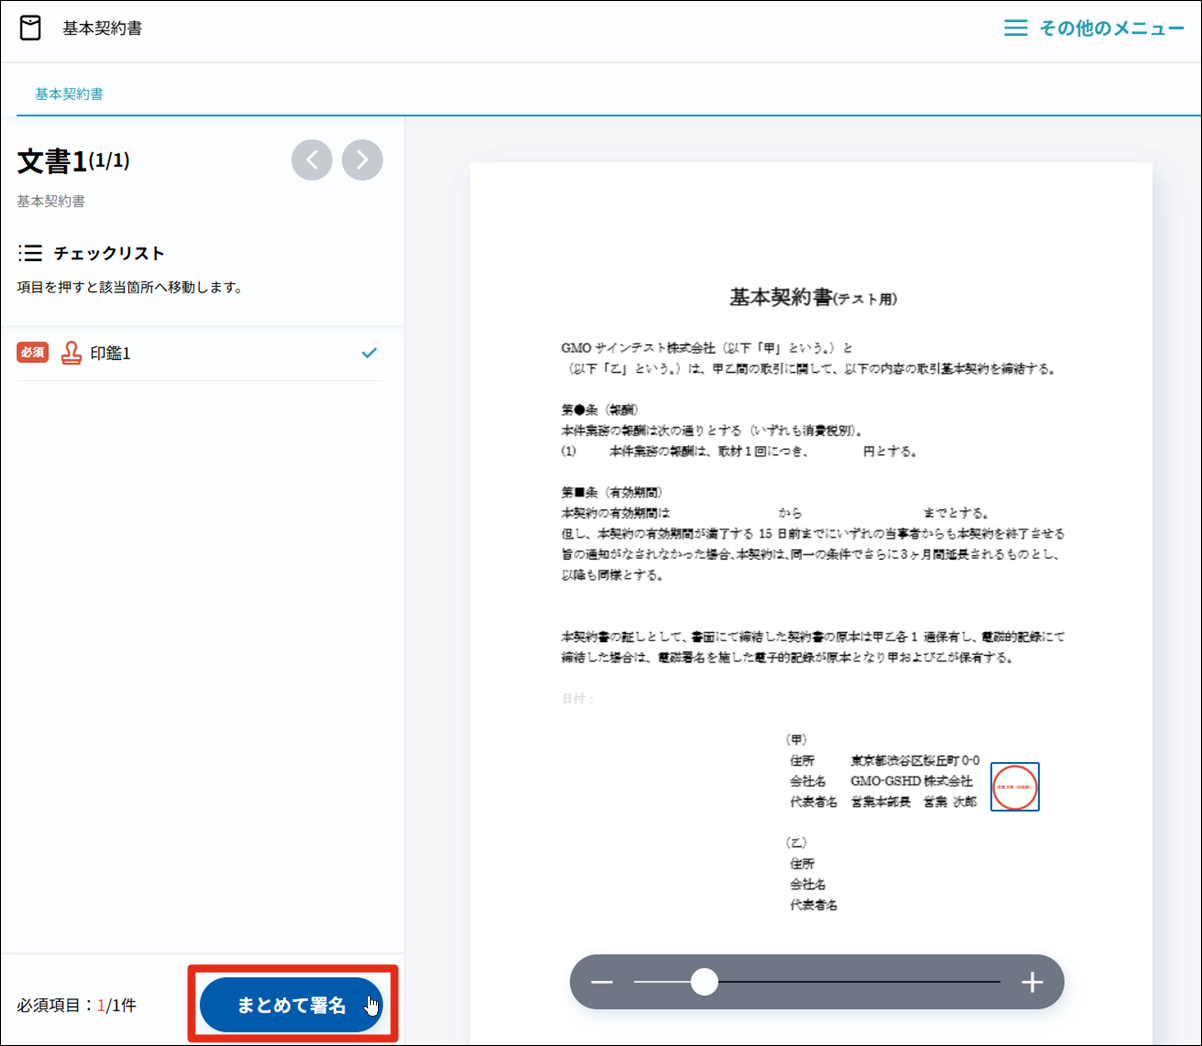
Task: Click the チェックリスト list icon
Action: pos(30,253)
